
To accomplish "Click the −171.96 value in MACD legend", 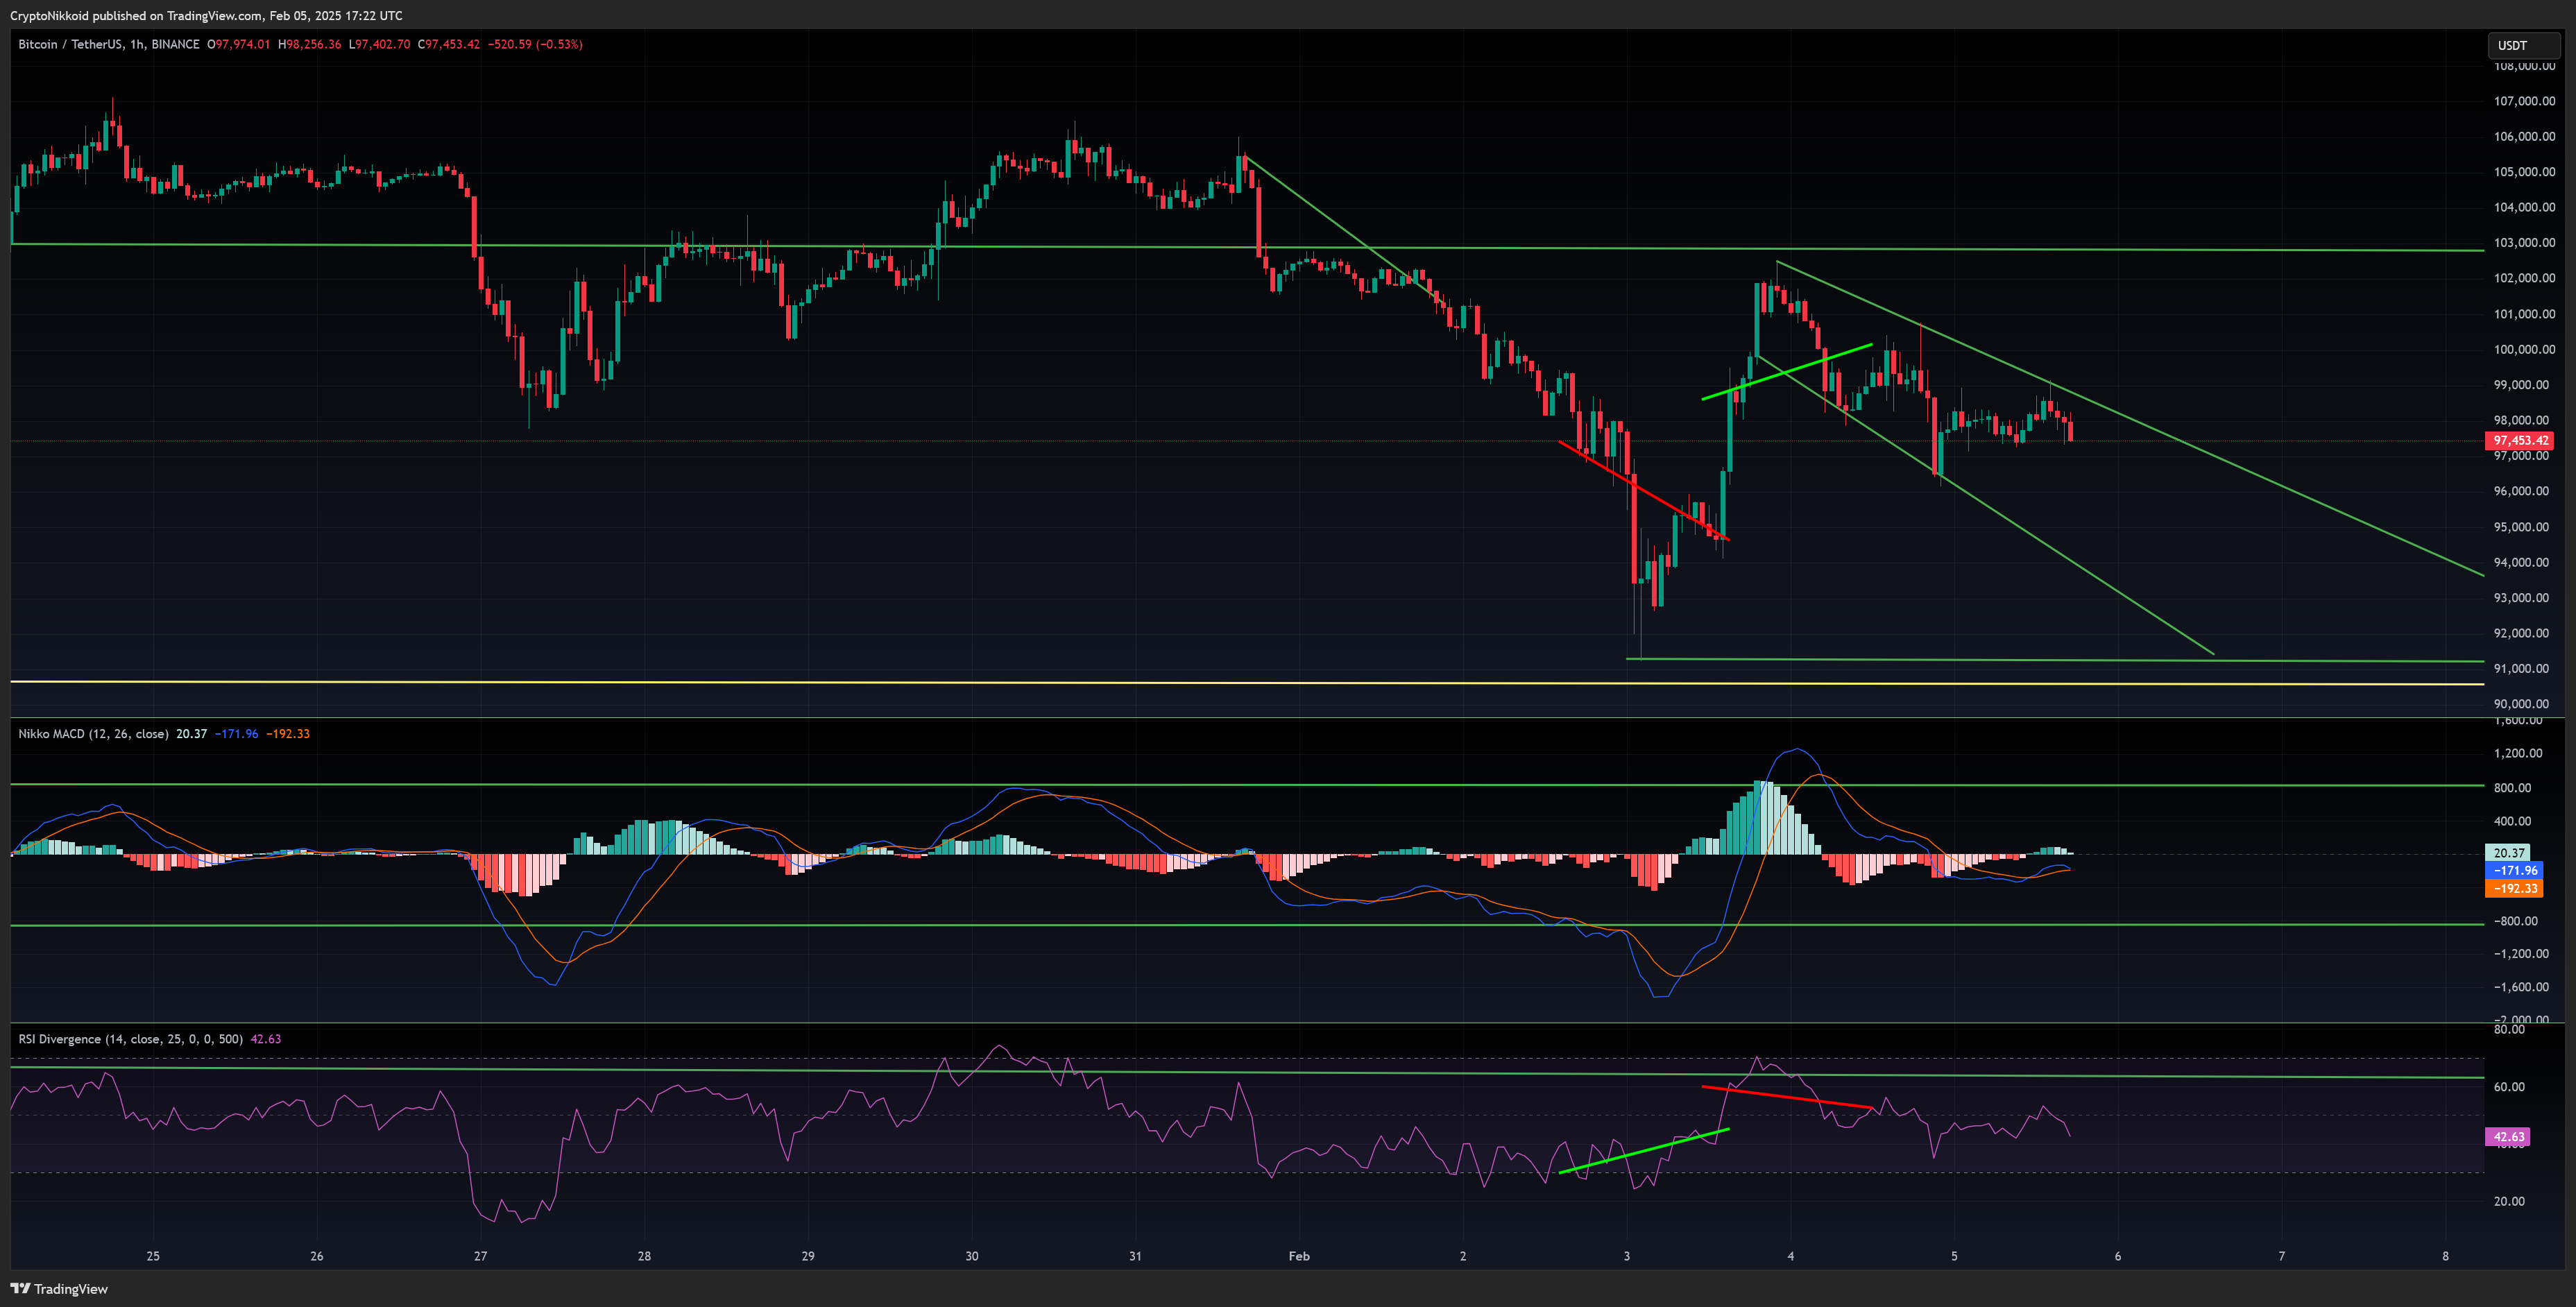I will 236,734.
